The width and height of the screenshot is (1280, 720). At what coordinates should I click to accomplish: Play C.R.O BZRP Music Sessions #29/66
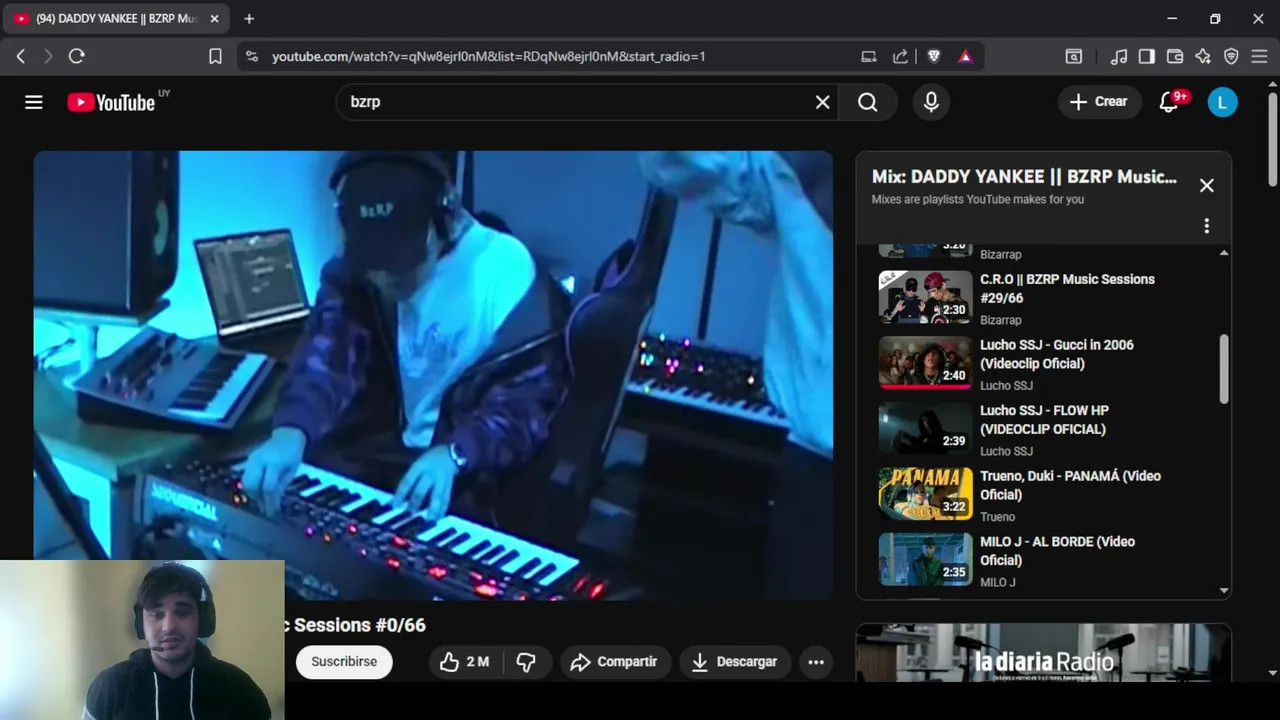click(1040, 298)
